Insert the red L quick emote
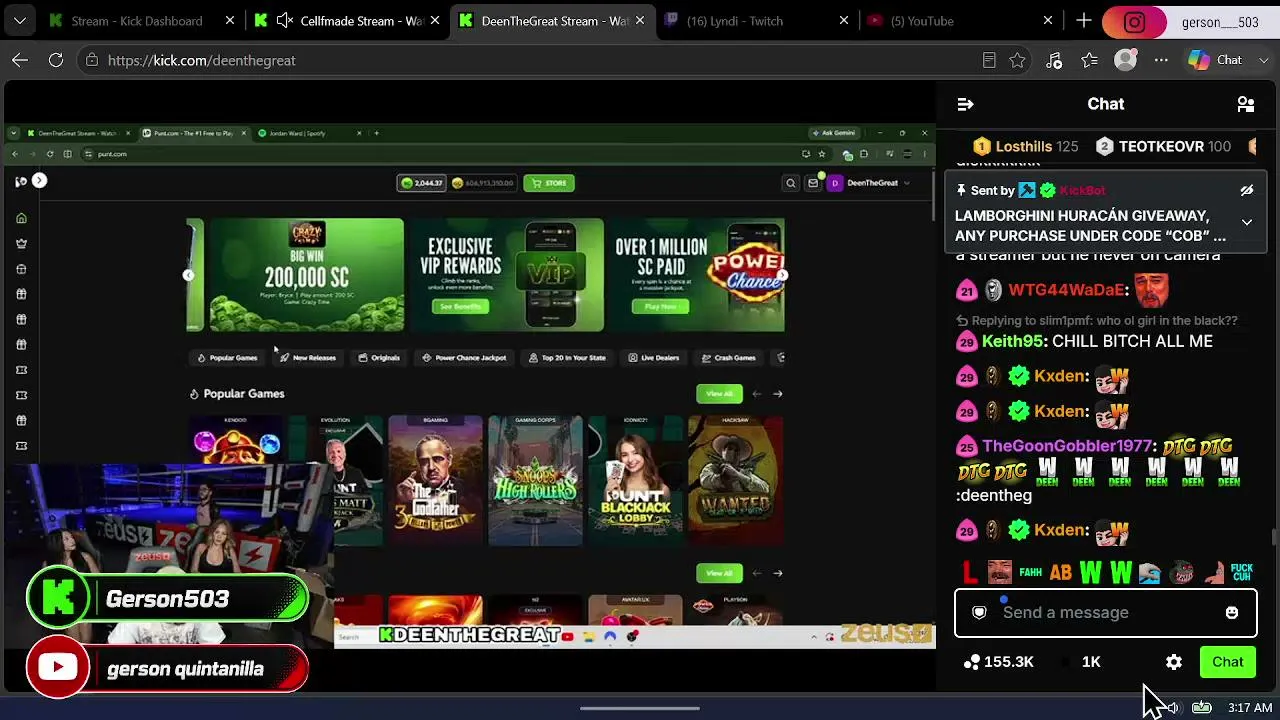Image resolution: width=1280 pixels, height=720 pixels. 969,573
